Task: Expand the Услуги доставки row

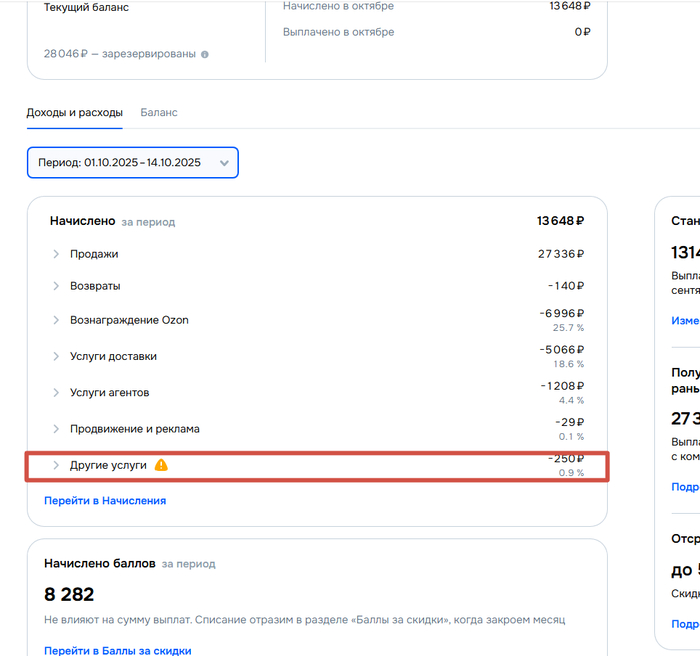Action: click(x=56, y=356)
